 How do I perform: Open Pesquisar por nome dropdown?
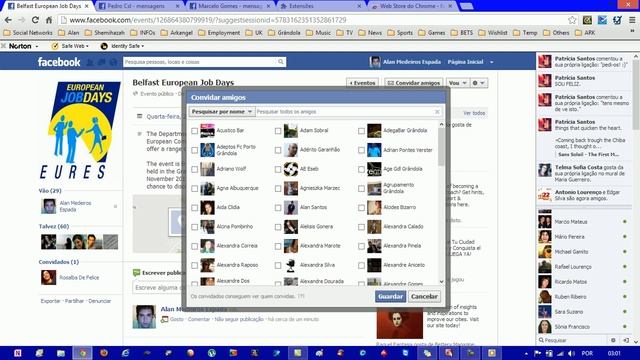coord(222,111)
